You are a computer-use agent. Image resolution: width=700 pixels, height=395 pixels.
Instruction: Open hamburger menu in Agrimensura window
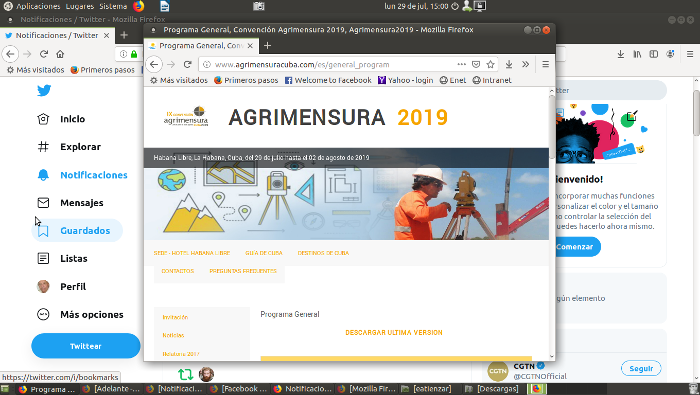click(x=546, y=64)
